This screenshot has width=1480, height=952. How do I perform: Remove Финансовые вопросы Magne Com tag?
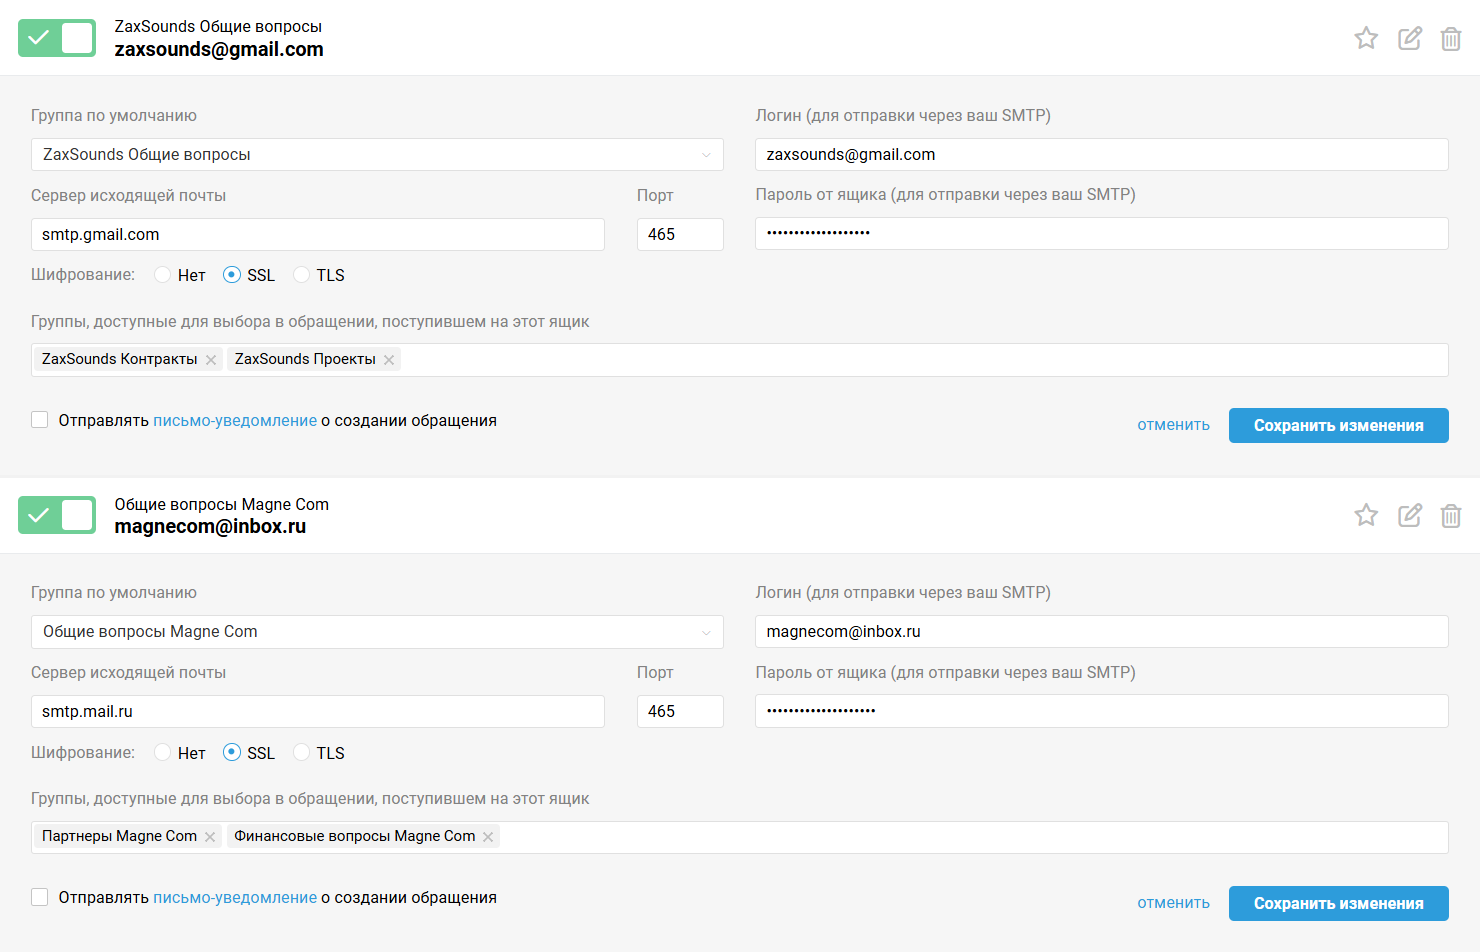click(x=488, y=837)
